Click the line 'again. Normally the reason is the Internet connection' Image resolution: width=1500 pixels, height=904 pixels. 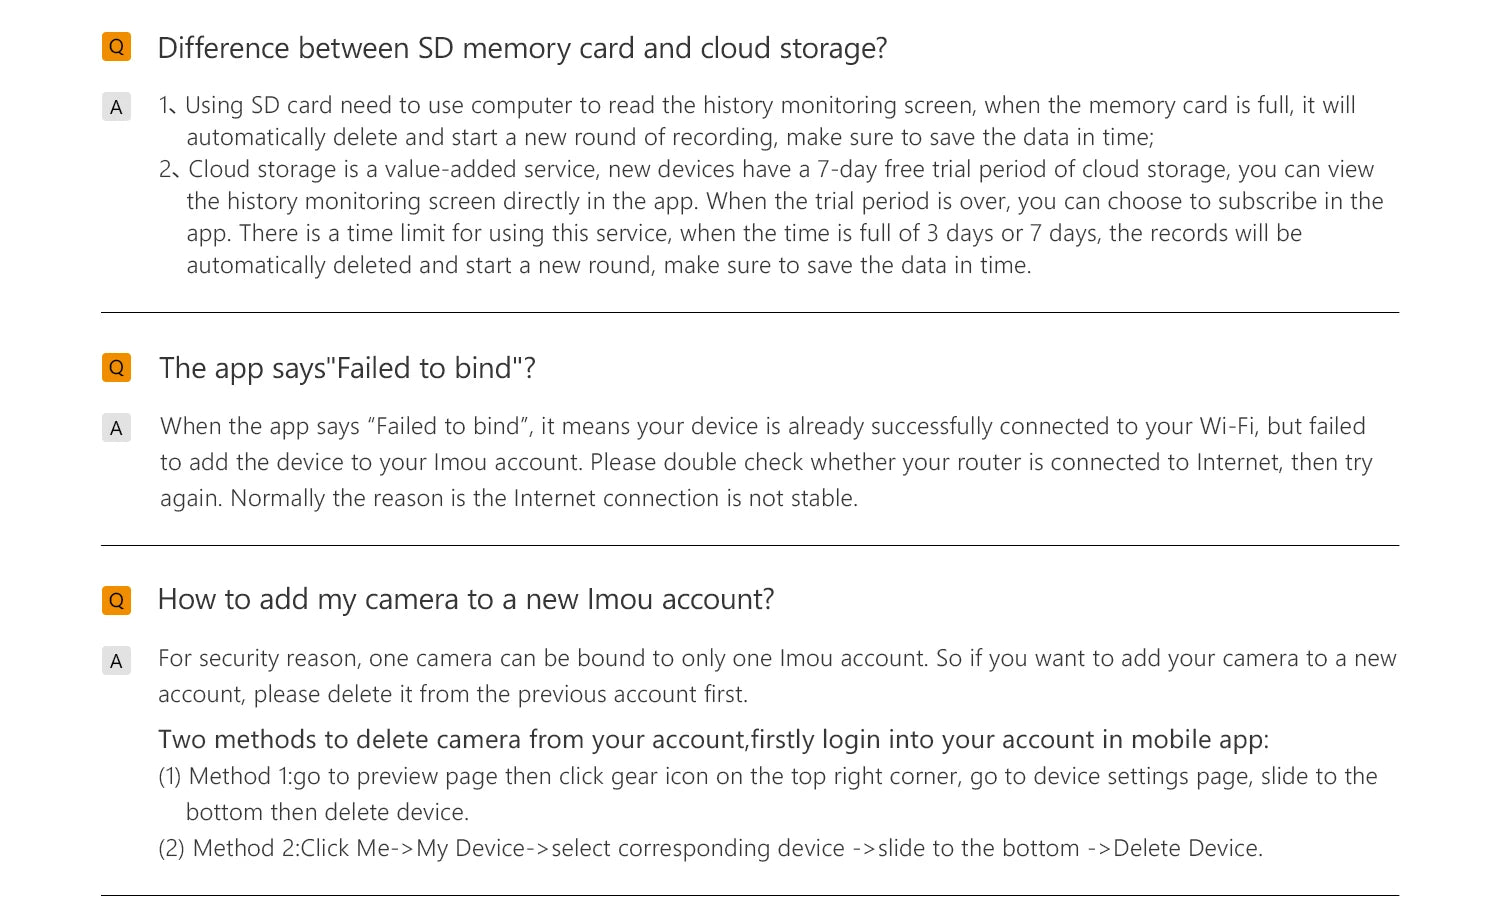tap(509, 498)
